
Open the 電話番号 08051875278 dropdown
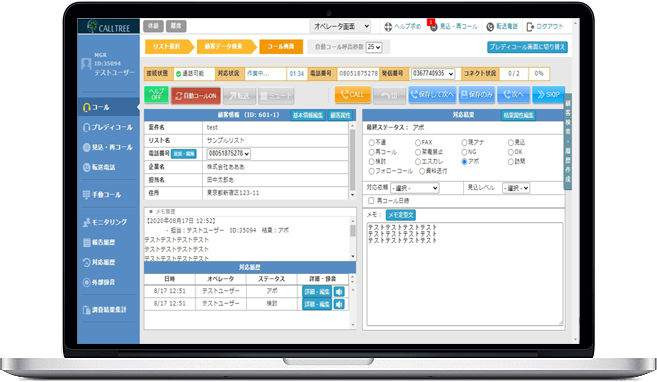[x=228, y=154]
